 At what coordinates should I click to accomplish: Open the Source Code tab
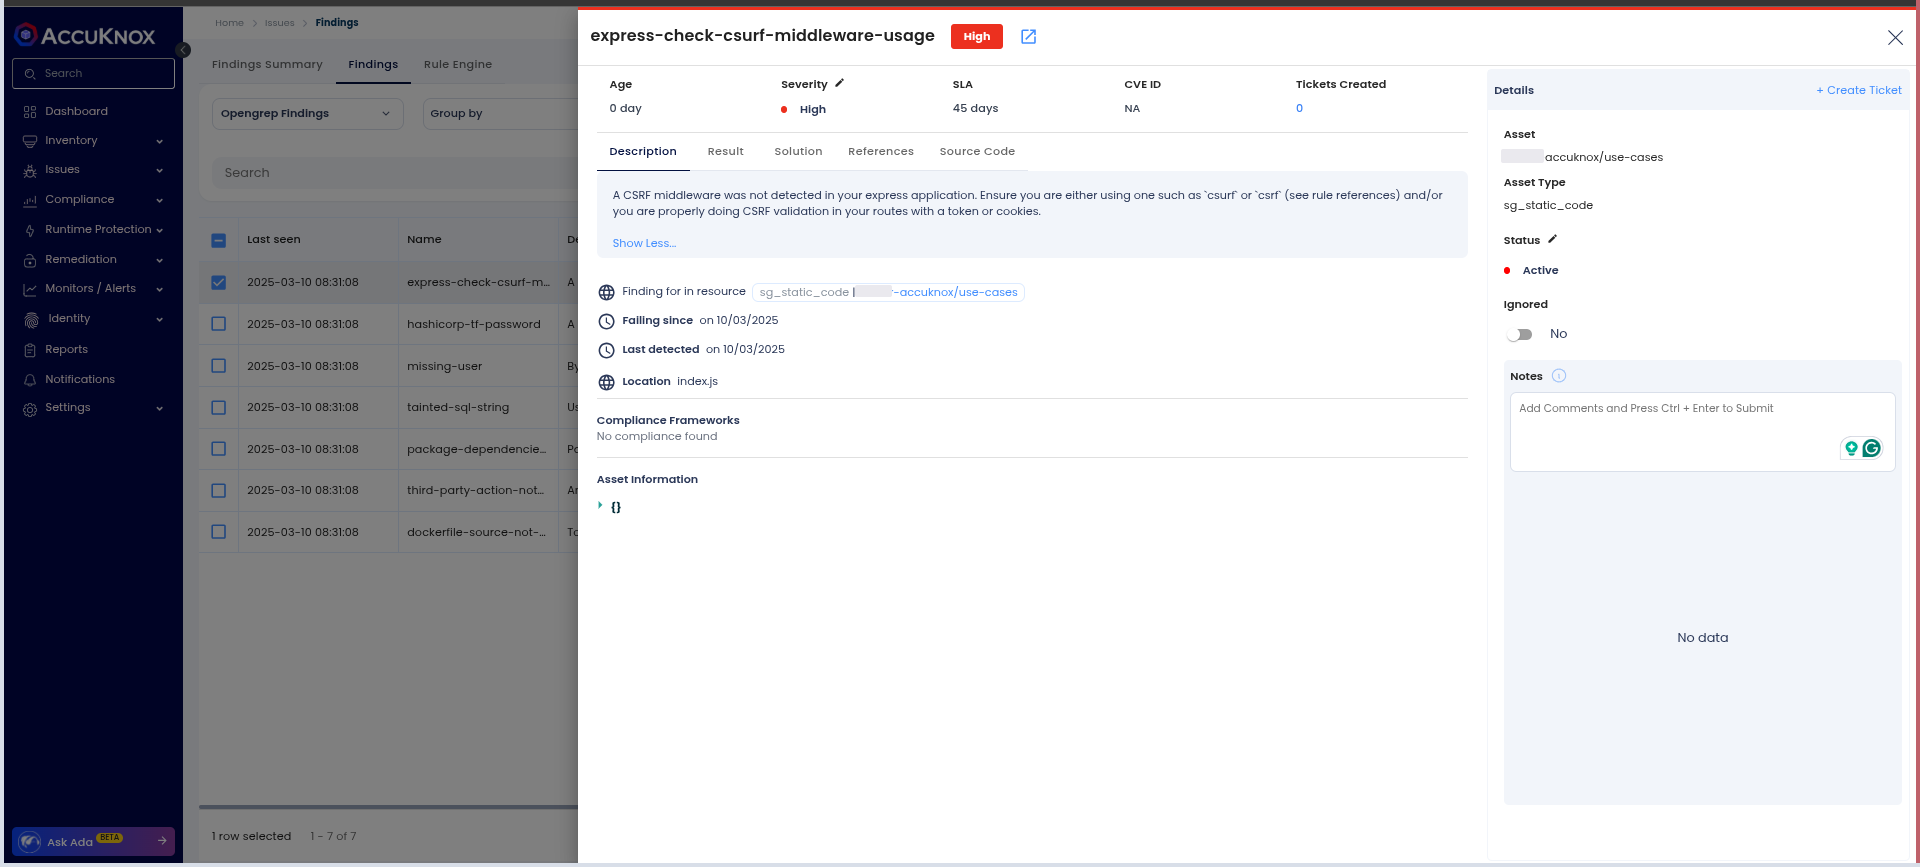tap(977, 151)
